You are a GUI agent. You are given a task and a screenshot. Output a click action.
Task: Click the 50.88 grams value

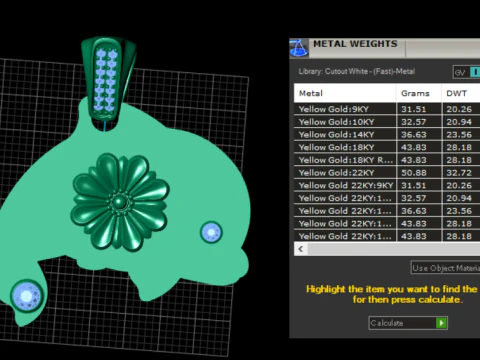[414, 173]
